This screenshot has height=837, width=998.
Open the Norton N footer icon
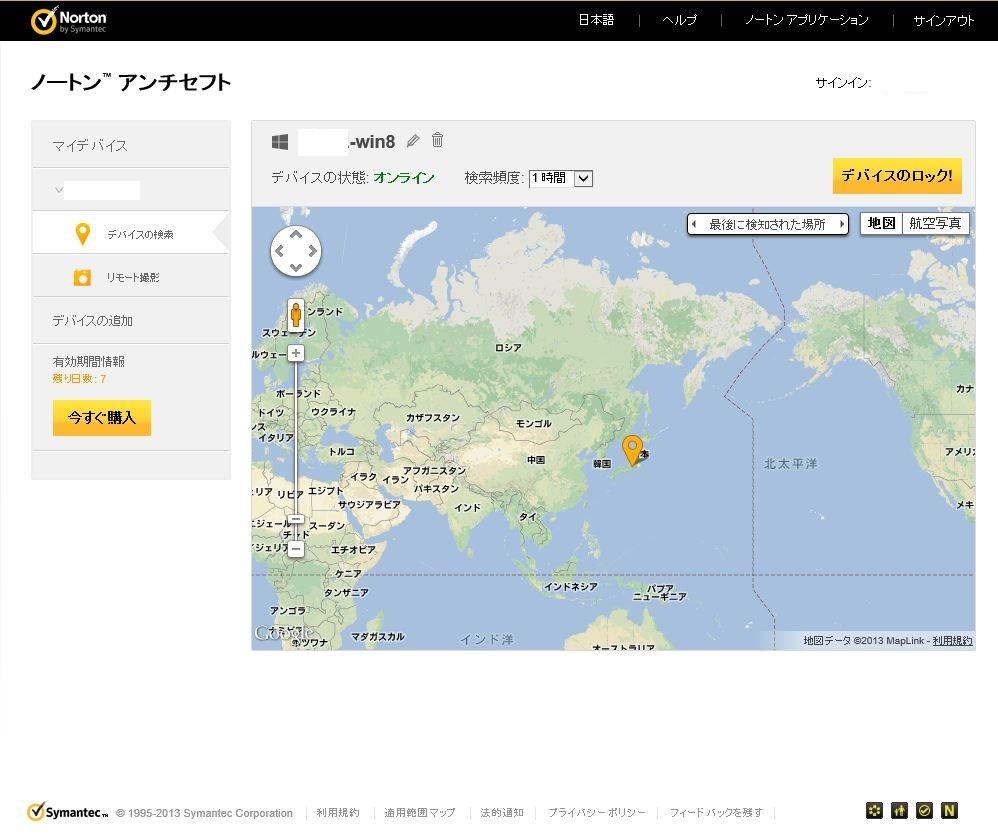click(x=949, y=810)
